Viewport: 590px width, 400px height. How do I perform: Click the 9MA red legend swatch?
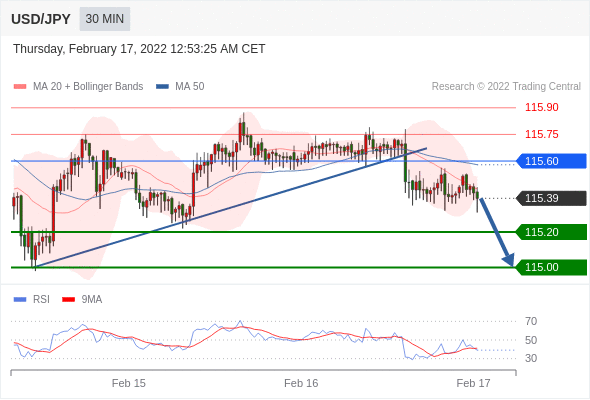coord(68,300)
